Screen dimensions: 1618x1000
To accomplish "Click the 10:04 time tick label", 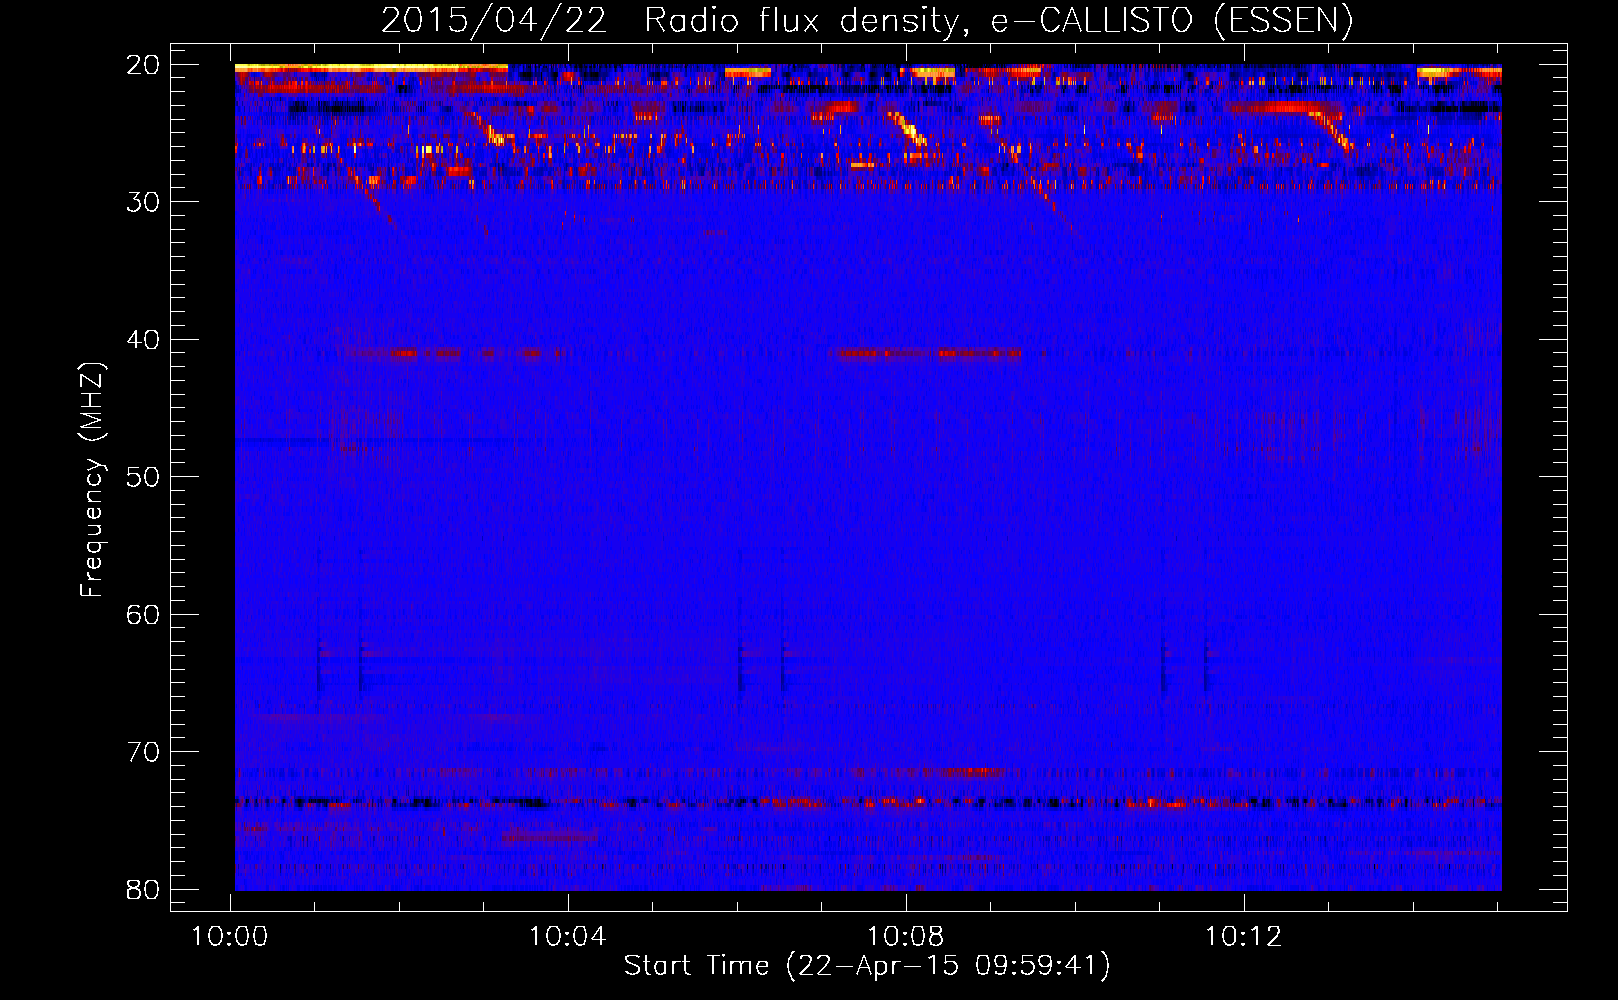I will (x=568, y=937).
